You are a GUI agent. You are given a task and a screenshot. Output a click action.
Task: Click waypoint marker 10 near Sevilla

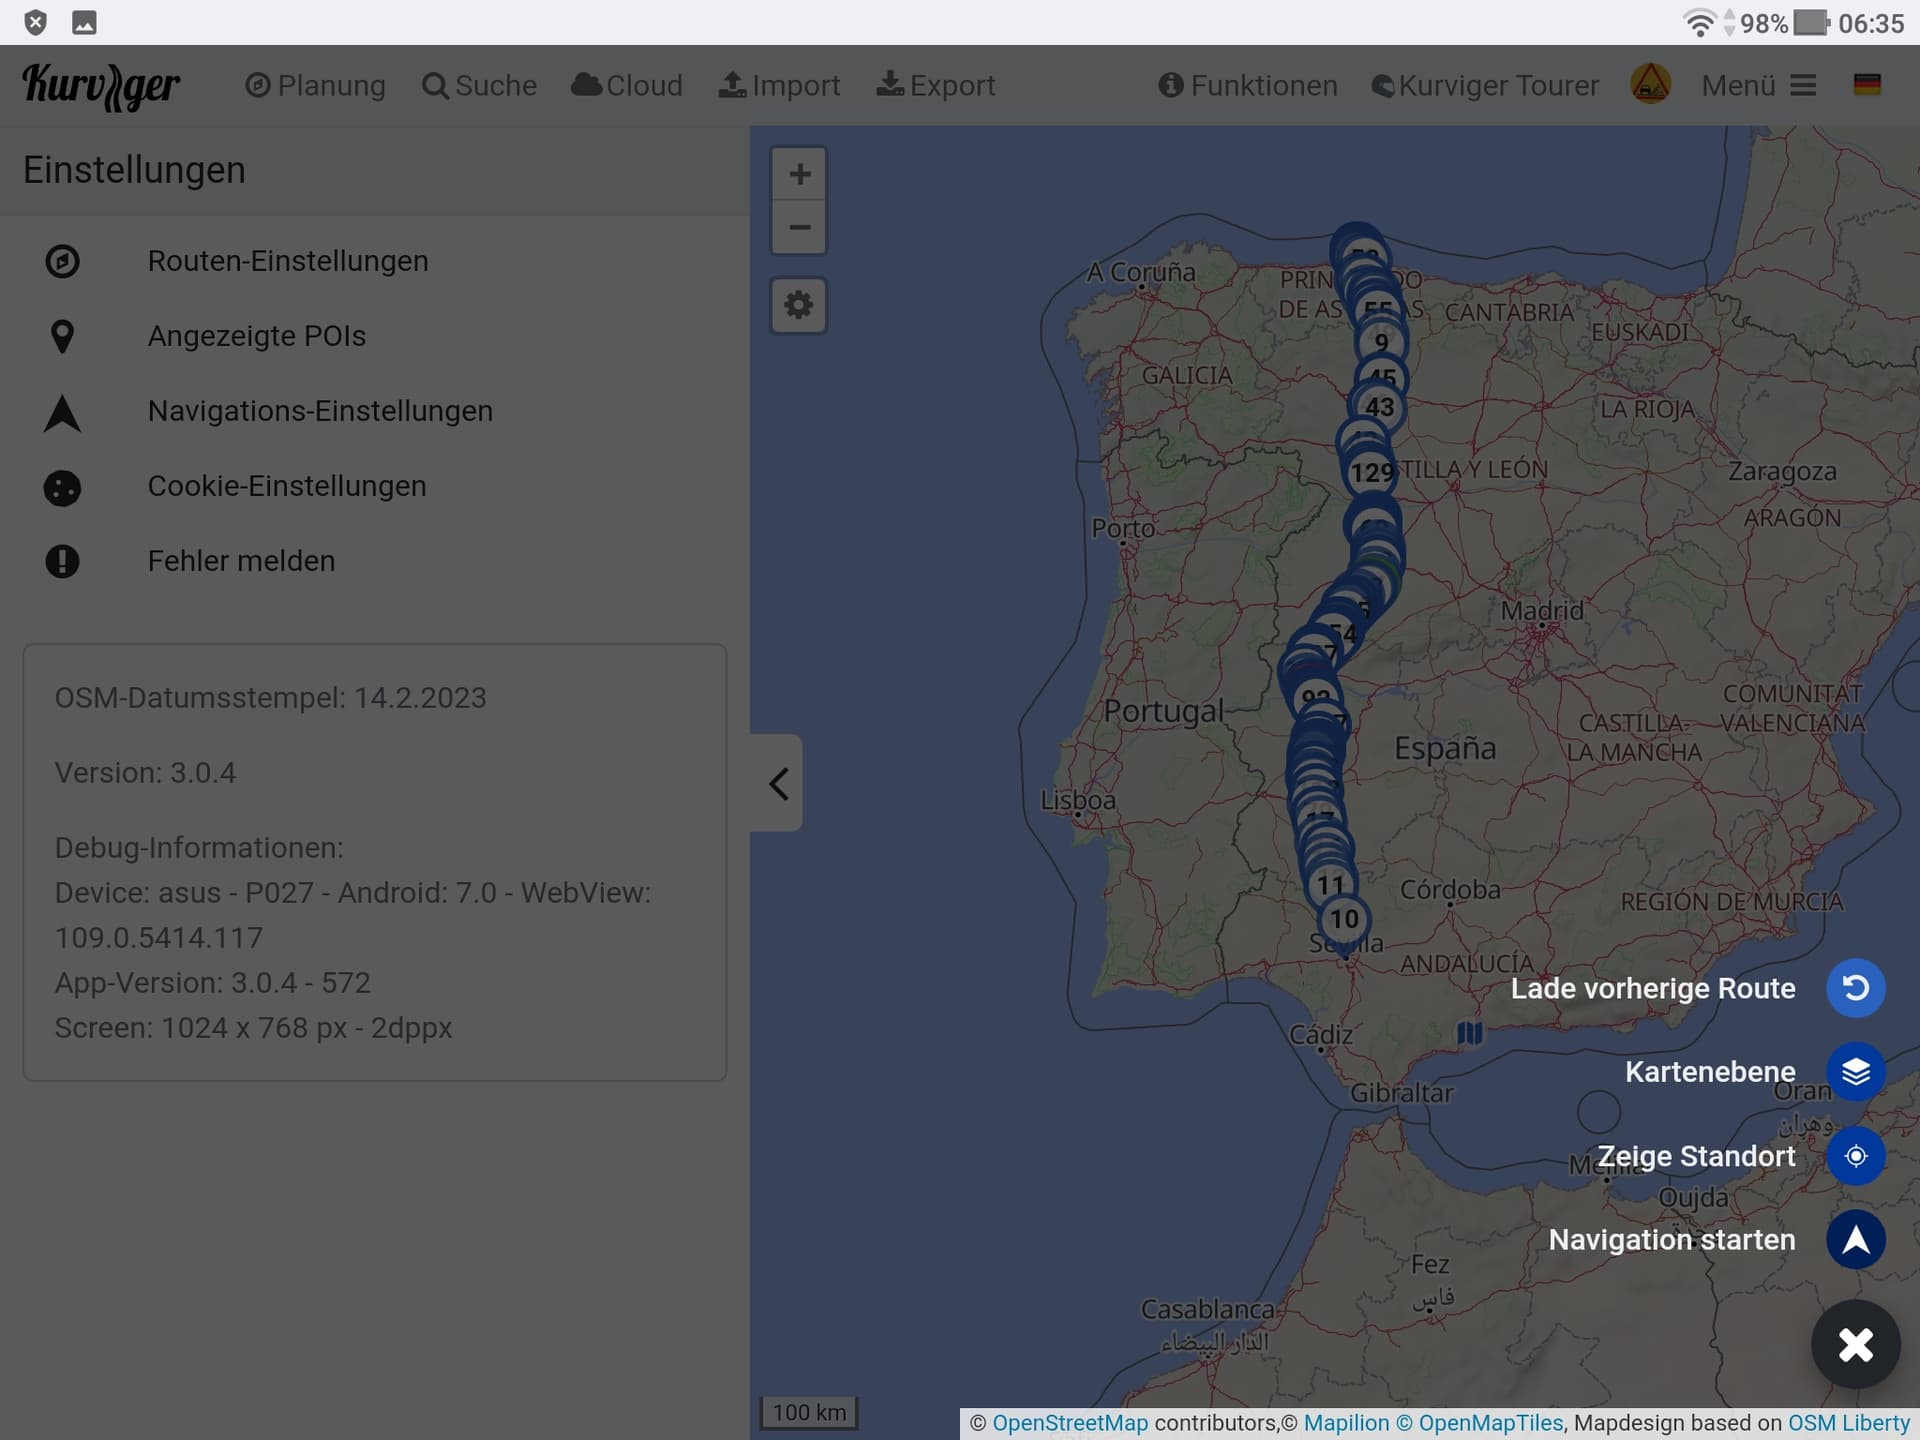coord(1344,919)
